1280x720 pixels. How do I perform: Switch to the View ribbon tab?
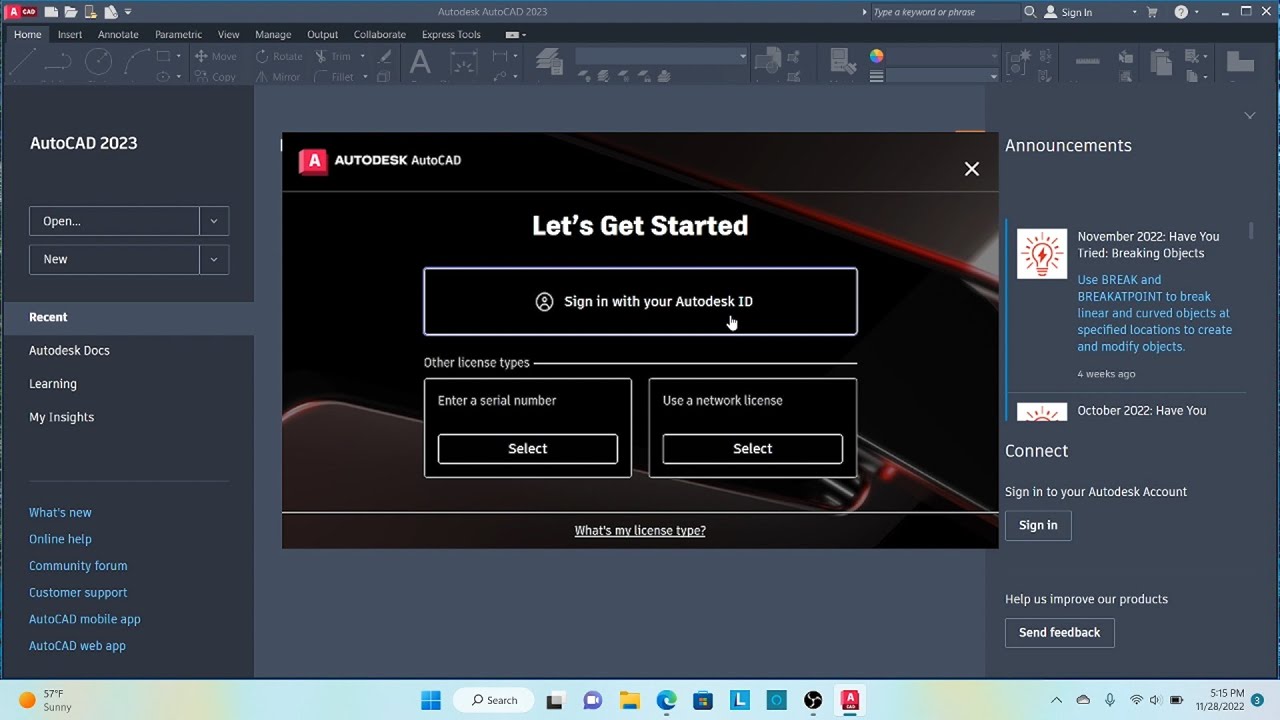(228, 34)
